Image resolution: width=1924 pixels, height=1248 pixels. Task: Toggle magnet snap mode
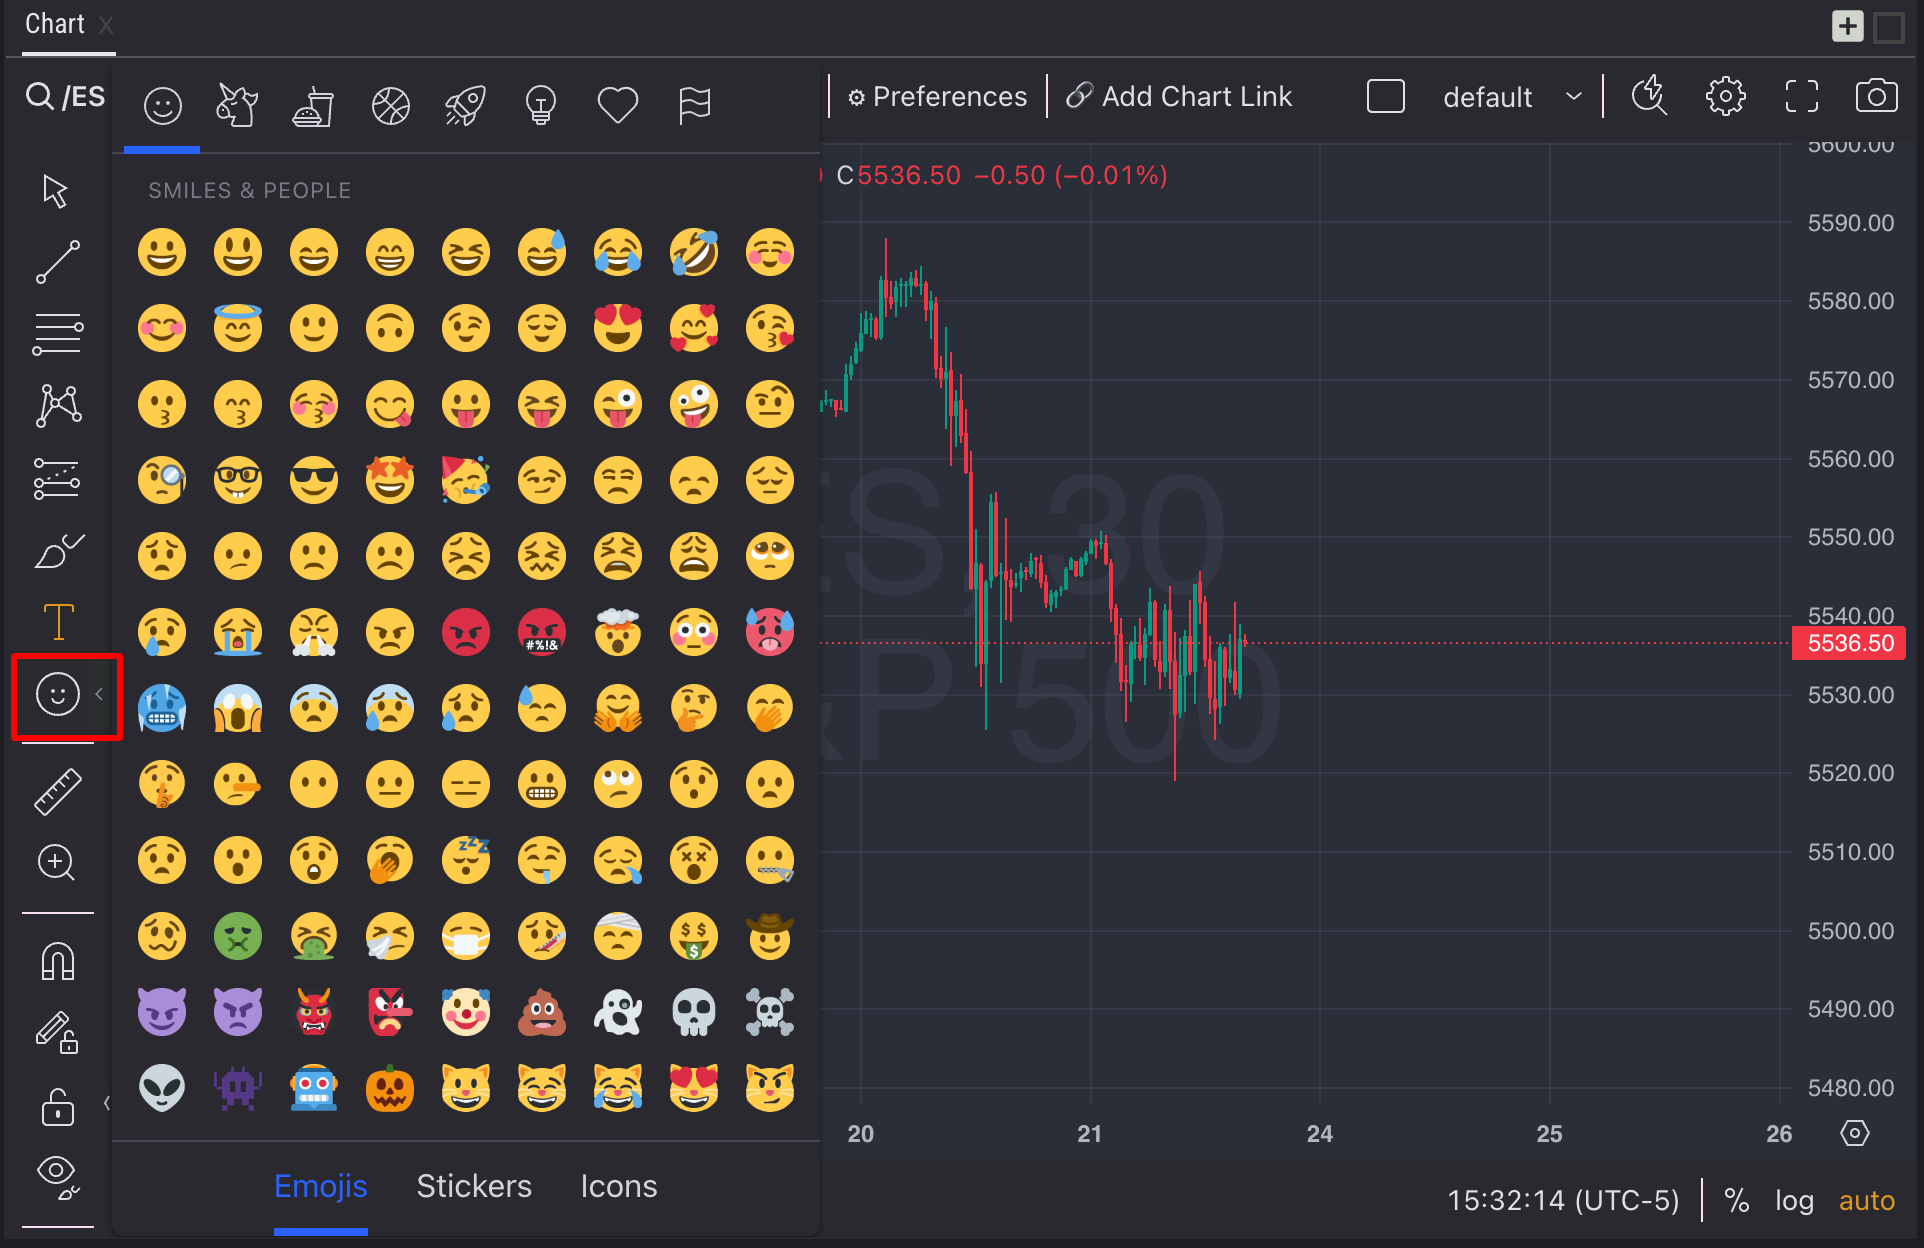point(58,962)
